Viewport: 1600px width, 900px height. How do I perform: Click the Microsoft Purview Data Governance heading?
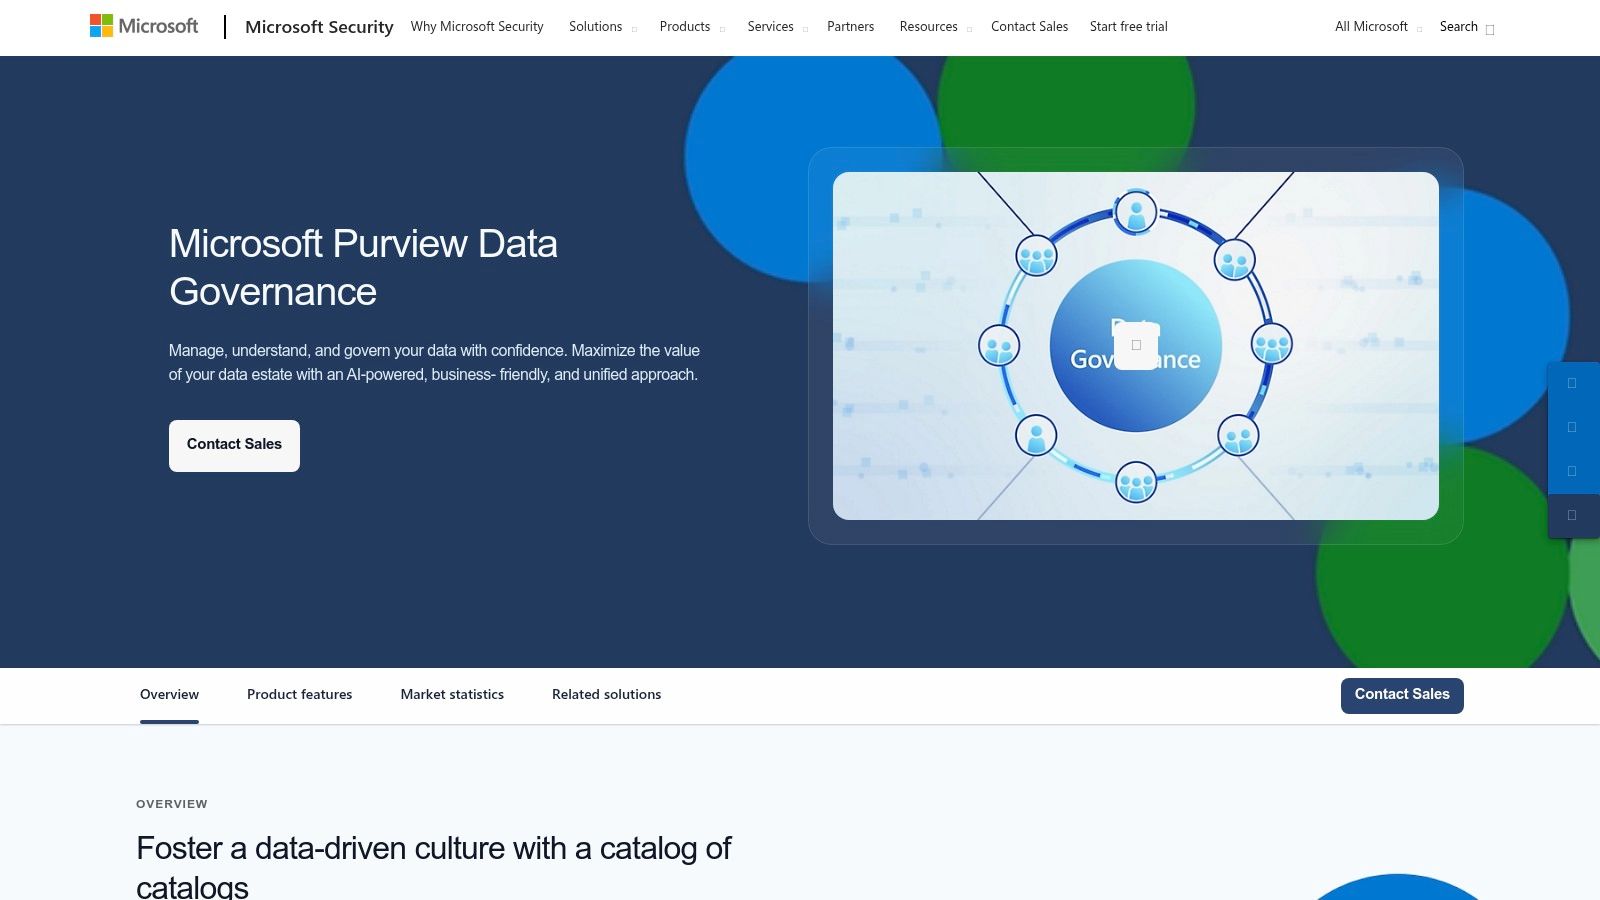(x=363, y=268)
